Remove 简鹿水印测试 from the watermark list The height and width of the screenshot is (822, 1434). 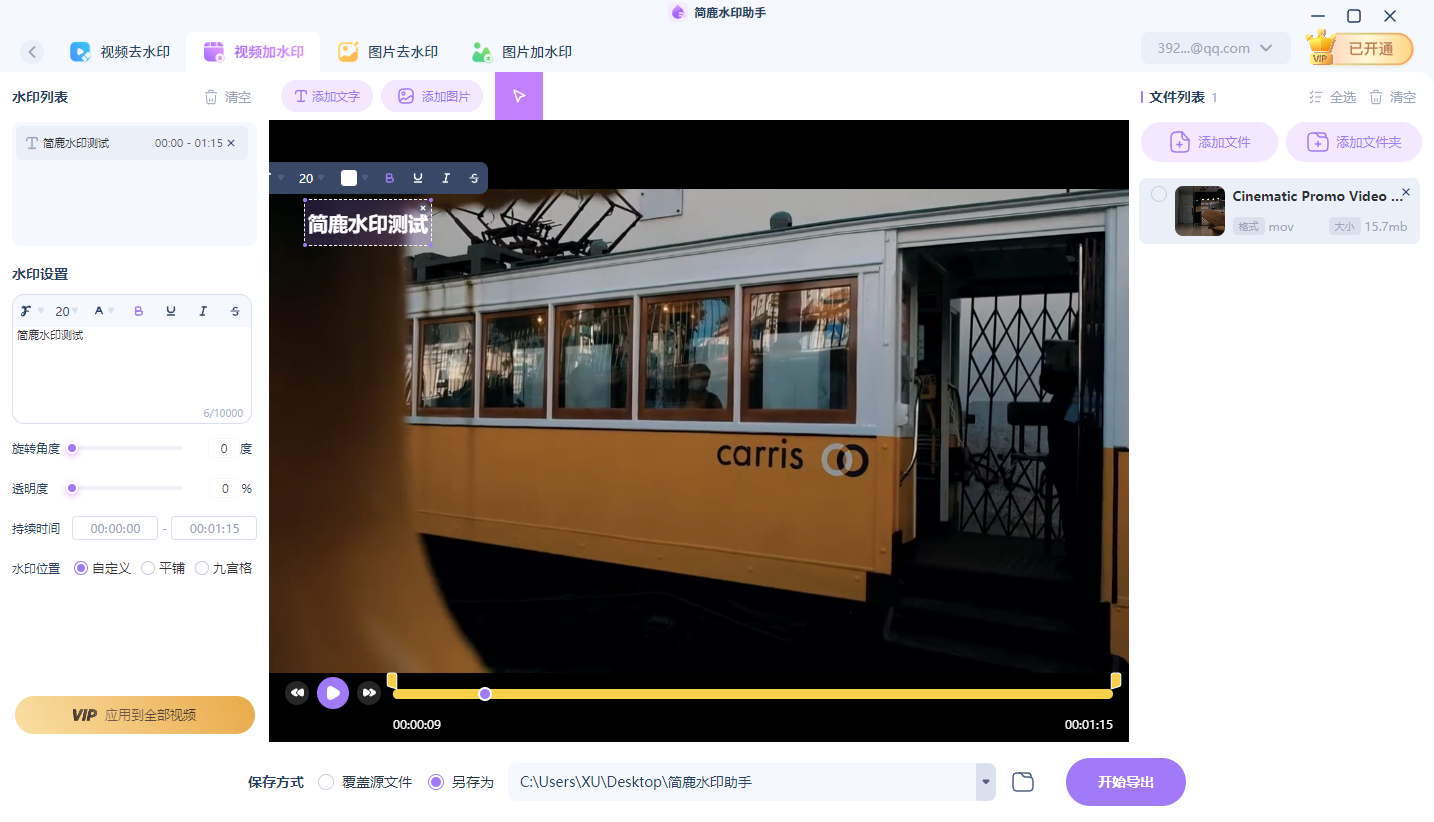(x=231, y=143)
